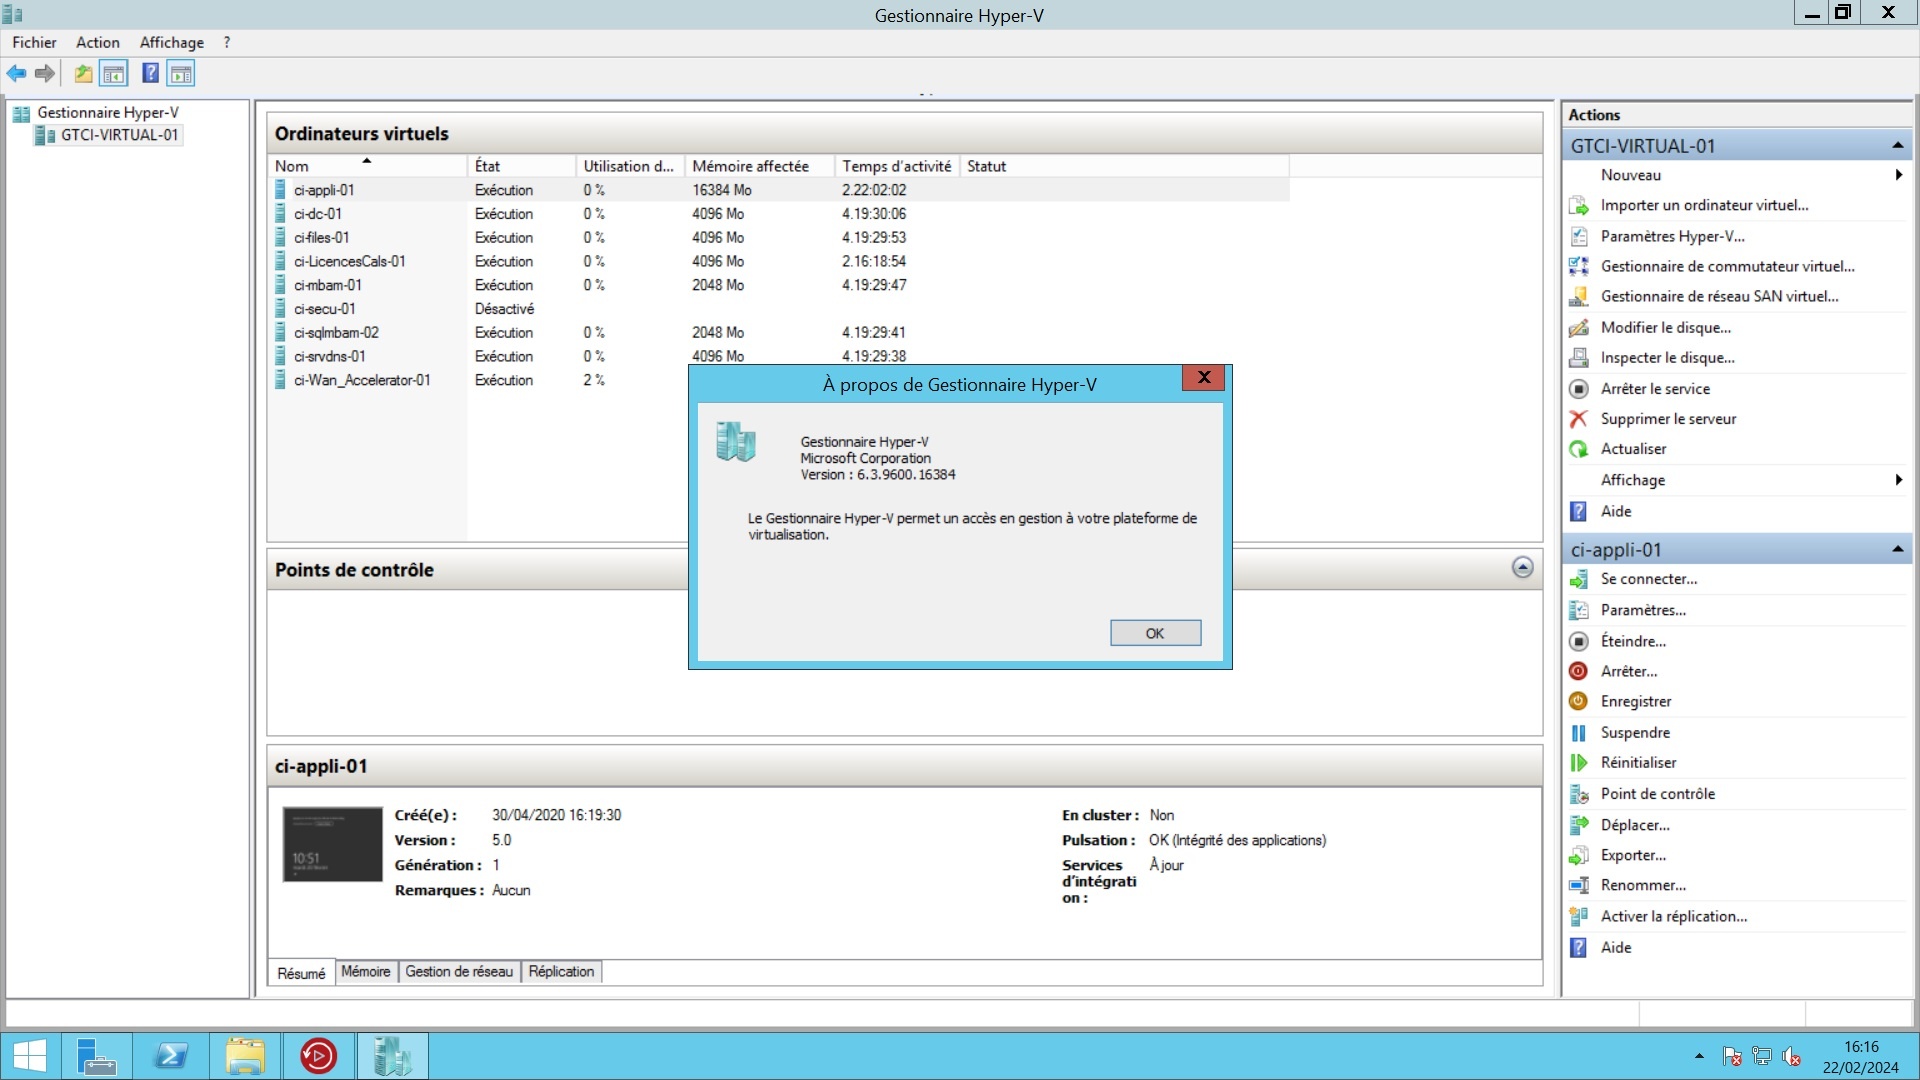Click Exporter action for the VM
1920x1080 pixels.
[1633, 855]
